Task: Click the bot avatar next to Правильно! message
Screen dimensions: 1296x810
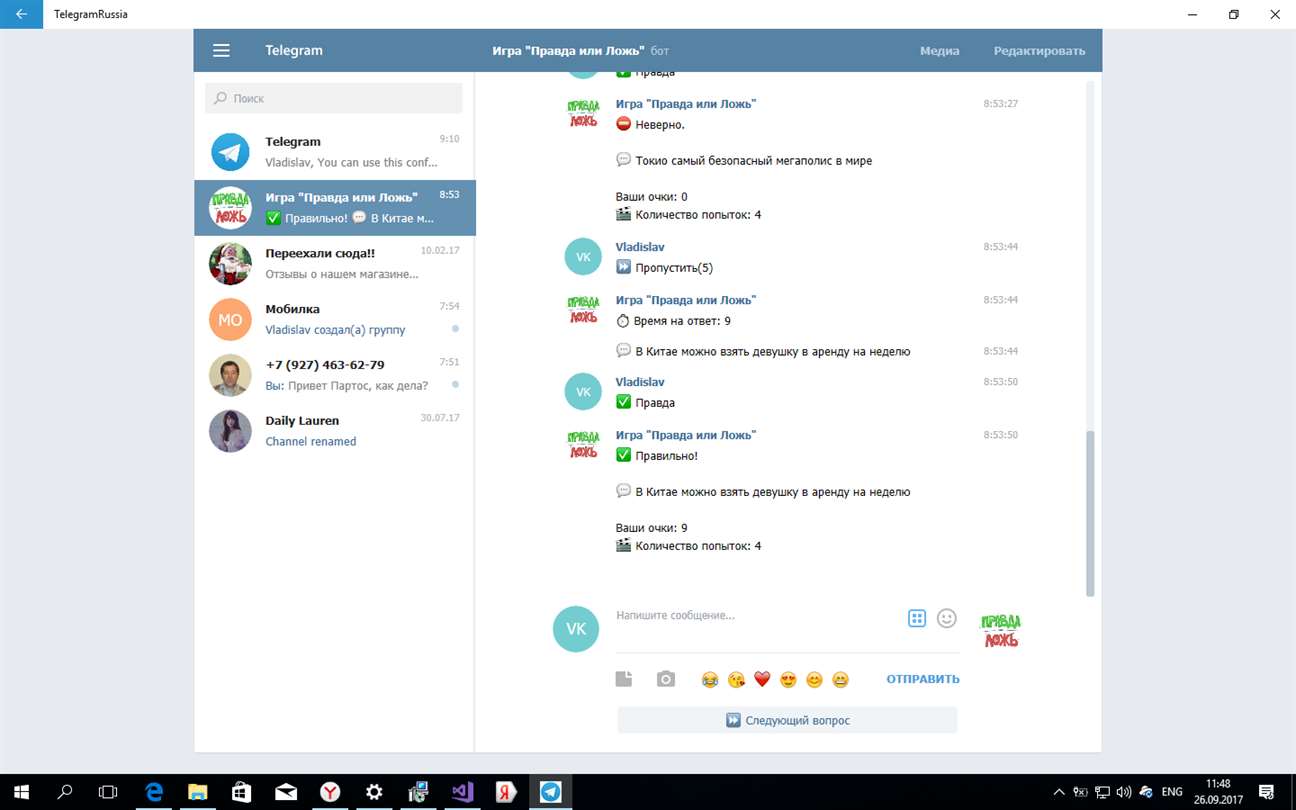Action: (583, 444)
